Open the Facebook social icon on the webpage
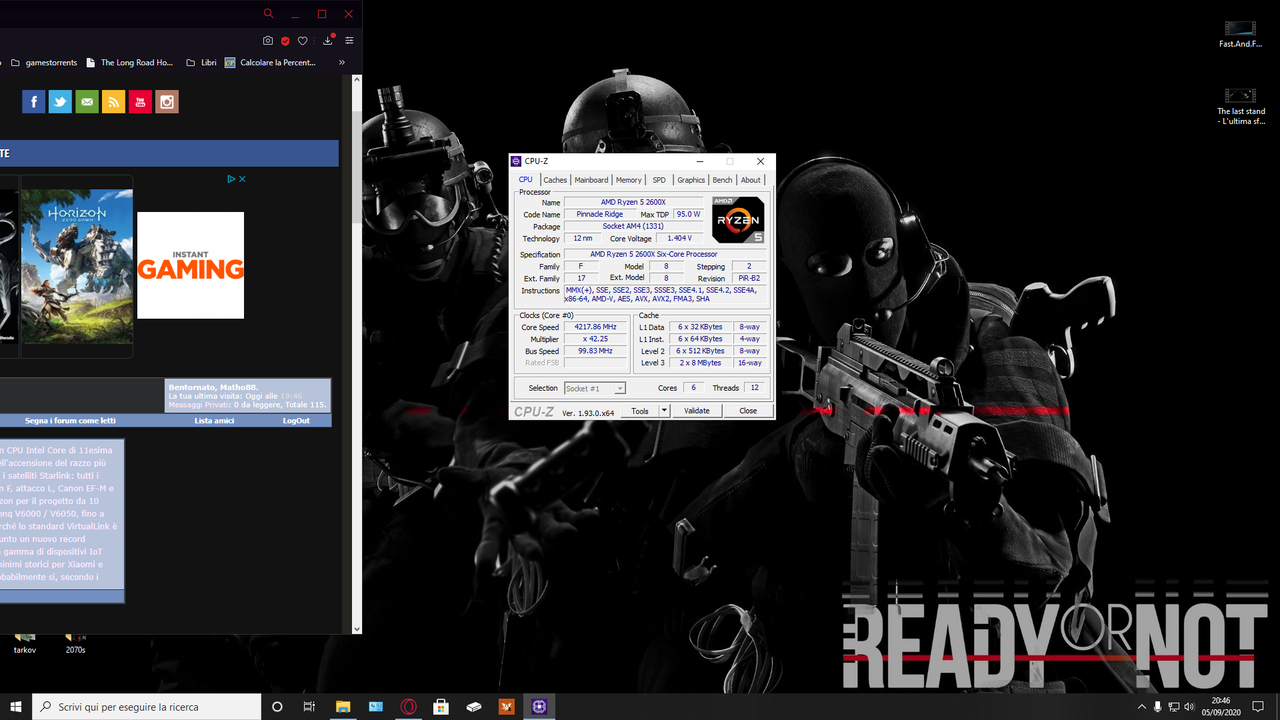The height and width of the screenshot is (720, 1280). (x=34, y=102)
